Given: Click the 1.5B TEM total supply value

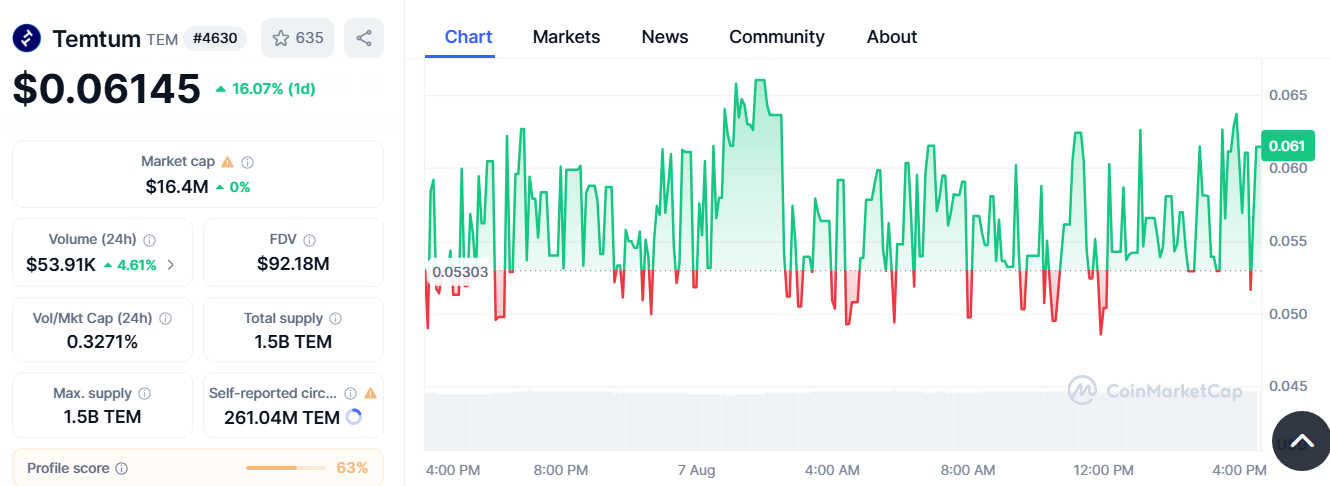Looking at the screenshot, I should pos(293,342).
